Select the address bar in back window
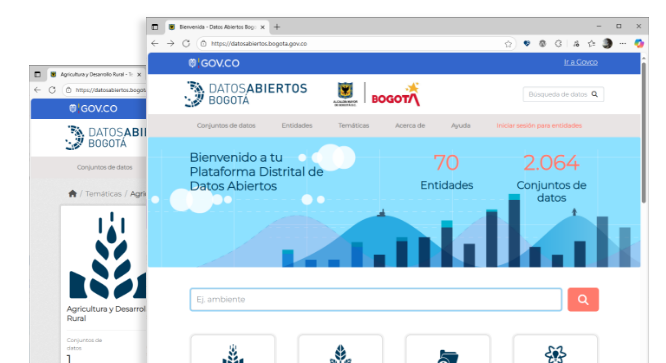The image size is (666, 363). coord(104,90)
